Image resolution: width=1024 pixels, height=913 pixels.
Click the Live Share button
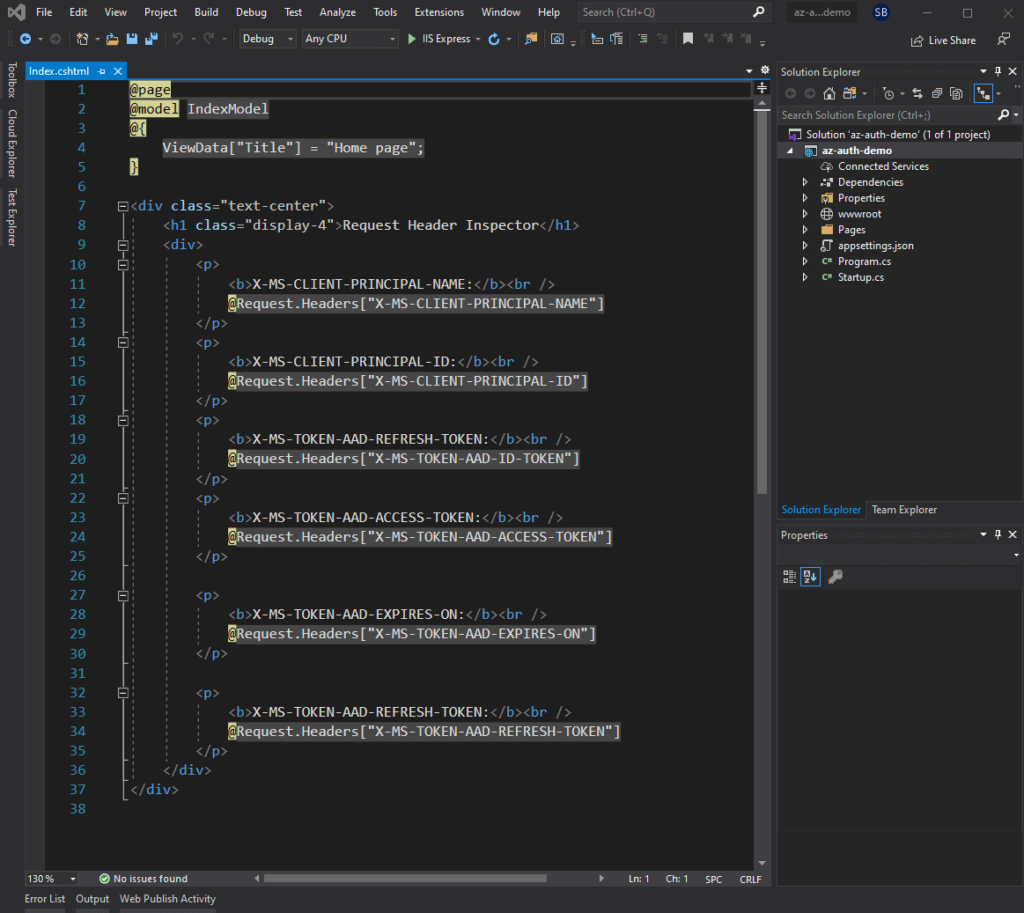[x=944, y=40]
